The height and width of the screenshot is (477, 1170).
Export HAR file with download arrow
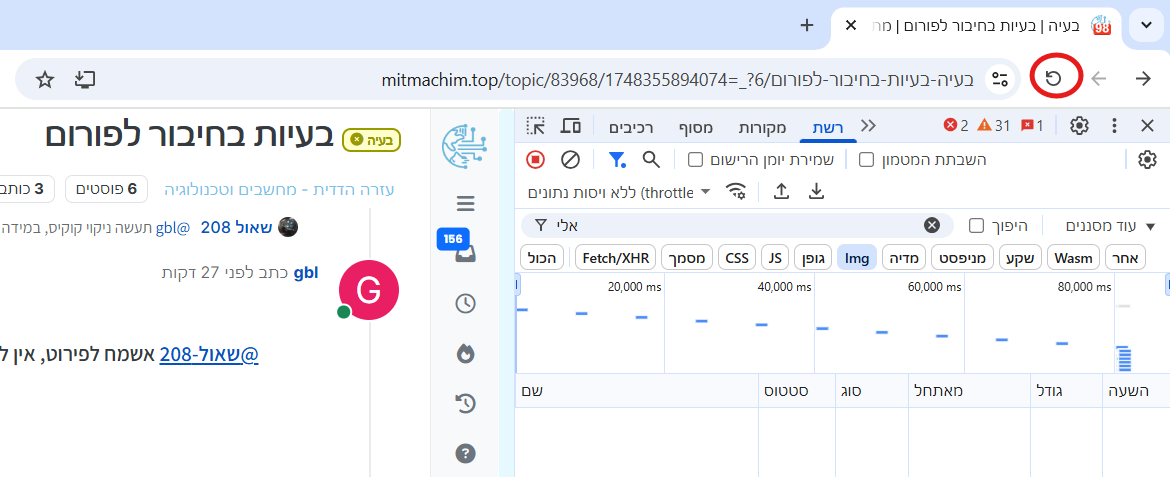coord(816,193)
